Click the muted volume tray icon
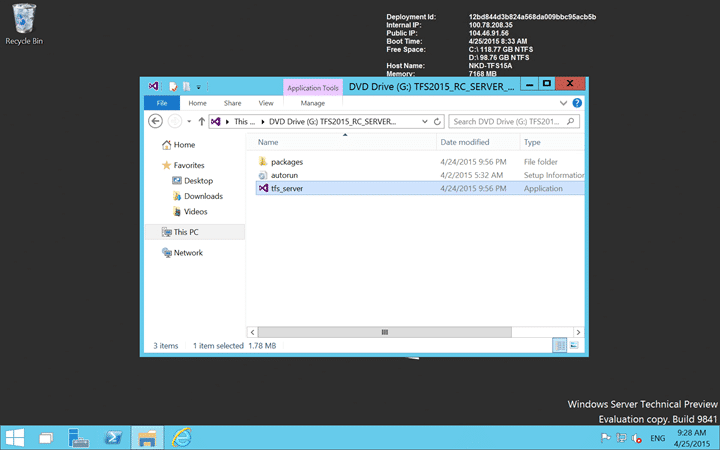This screenshot has width=720, height=450. pyautogui.click(x=636, y=439)
